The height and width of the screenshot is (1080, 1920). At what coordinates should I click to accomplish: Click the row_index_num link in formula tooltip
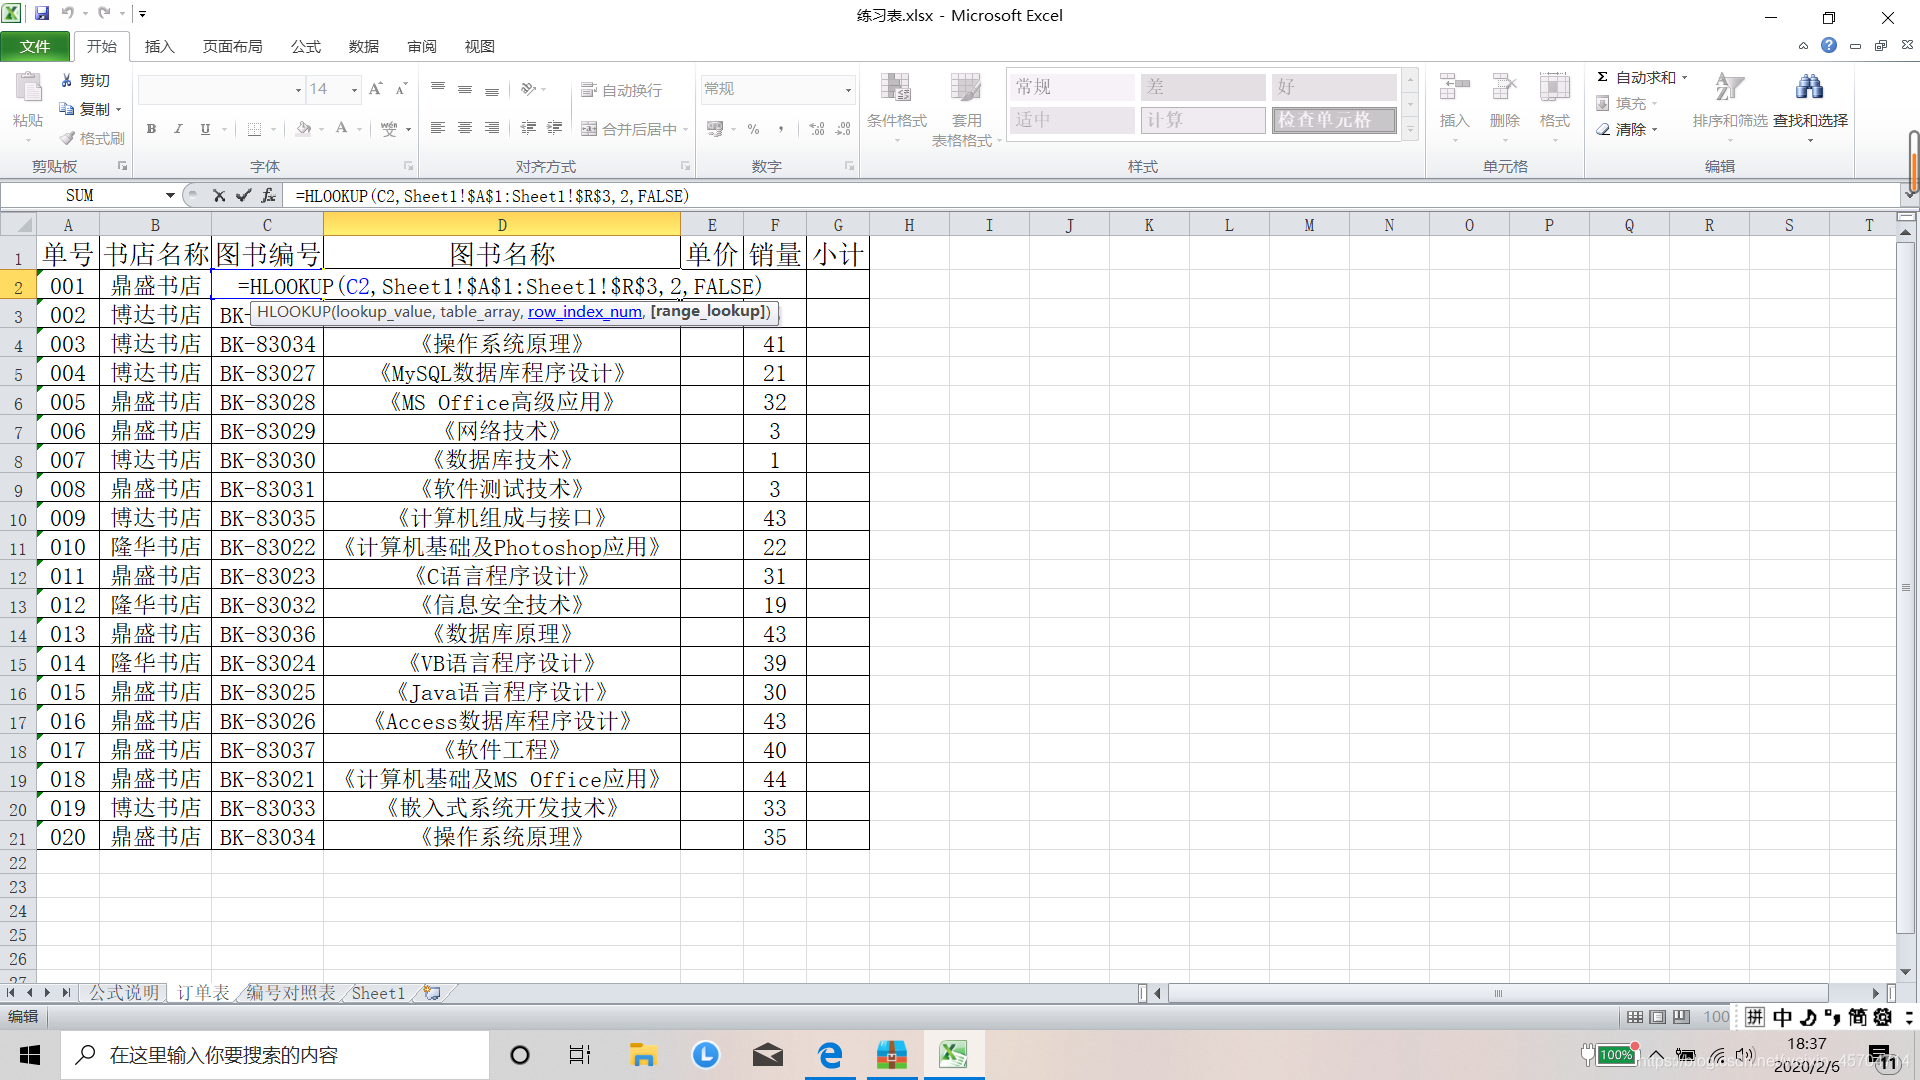pyautogui.click(x=584, y=312)
